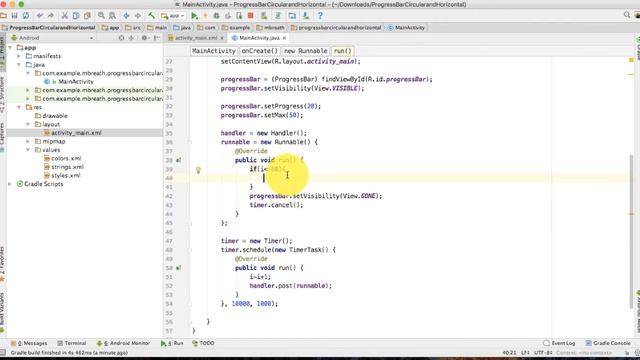Click the Undo arrow icon
640x360 pixels.
40,16
